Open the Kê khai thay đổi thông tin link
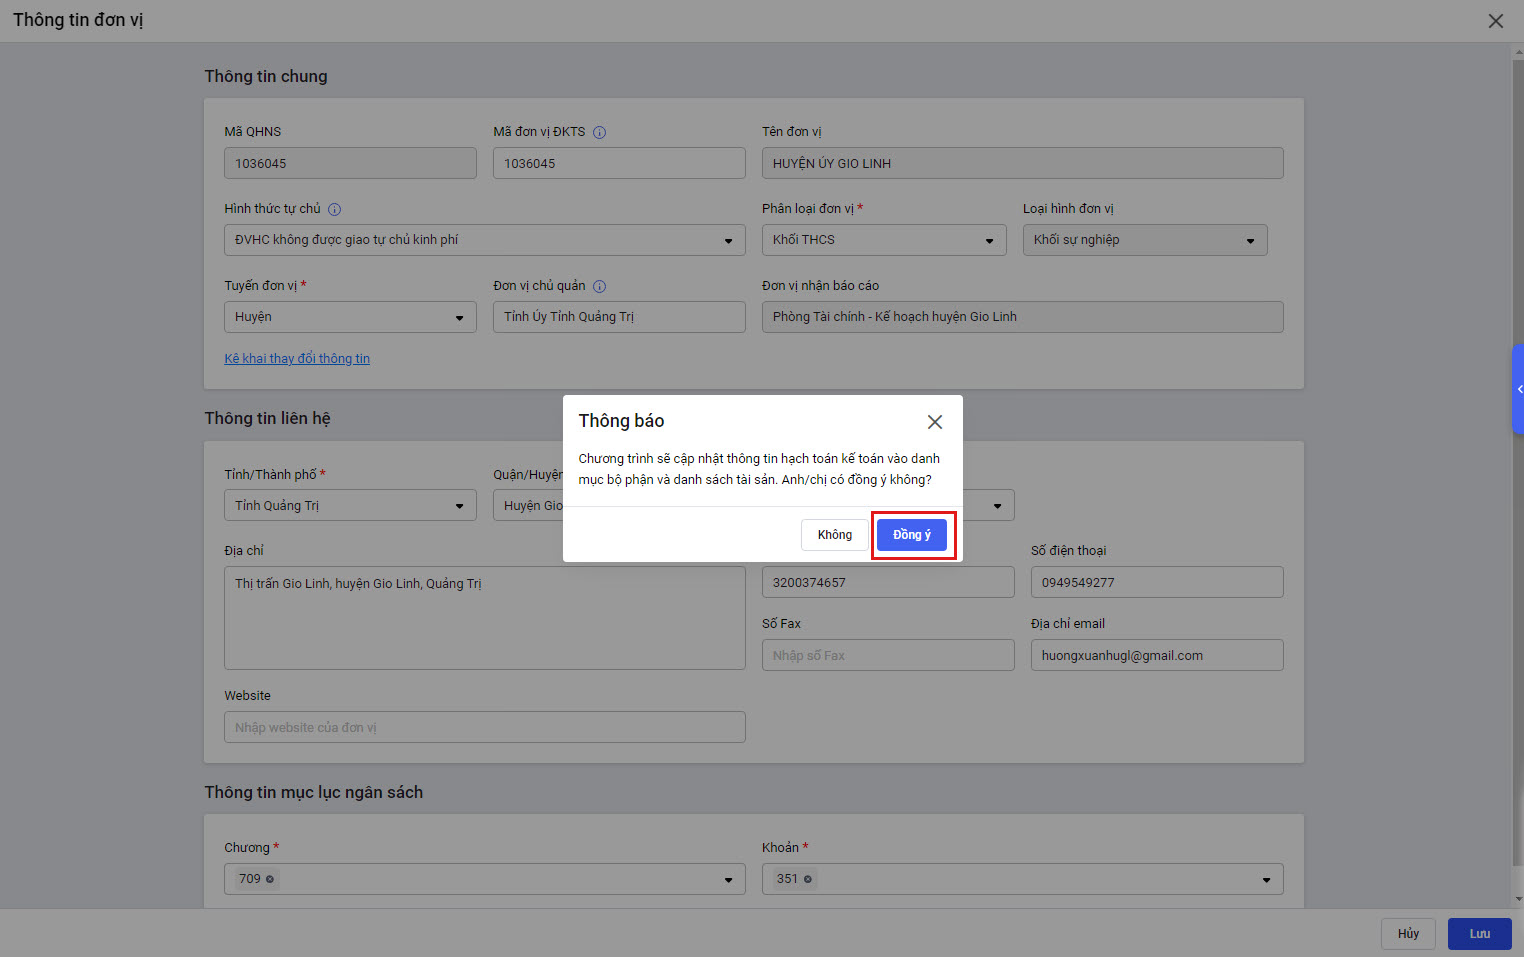 [x=297, y=359]
